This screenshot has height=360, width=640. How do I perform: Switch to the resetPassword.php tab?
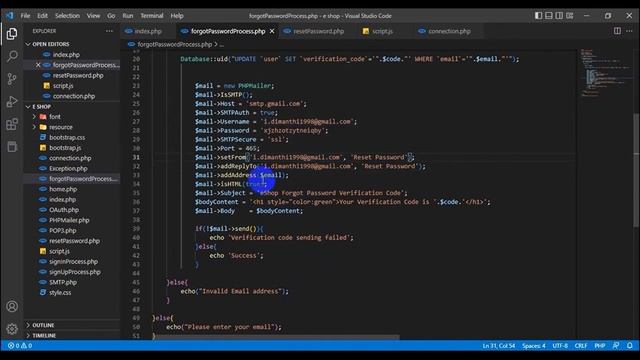click(318, 31)
